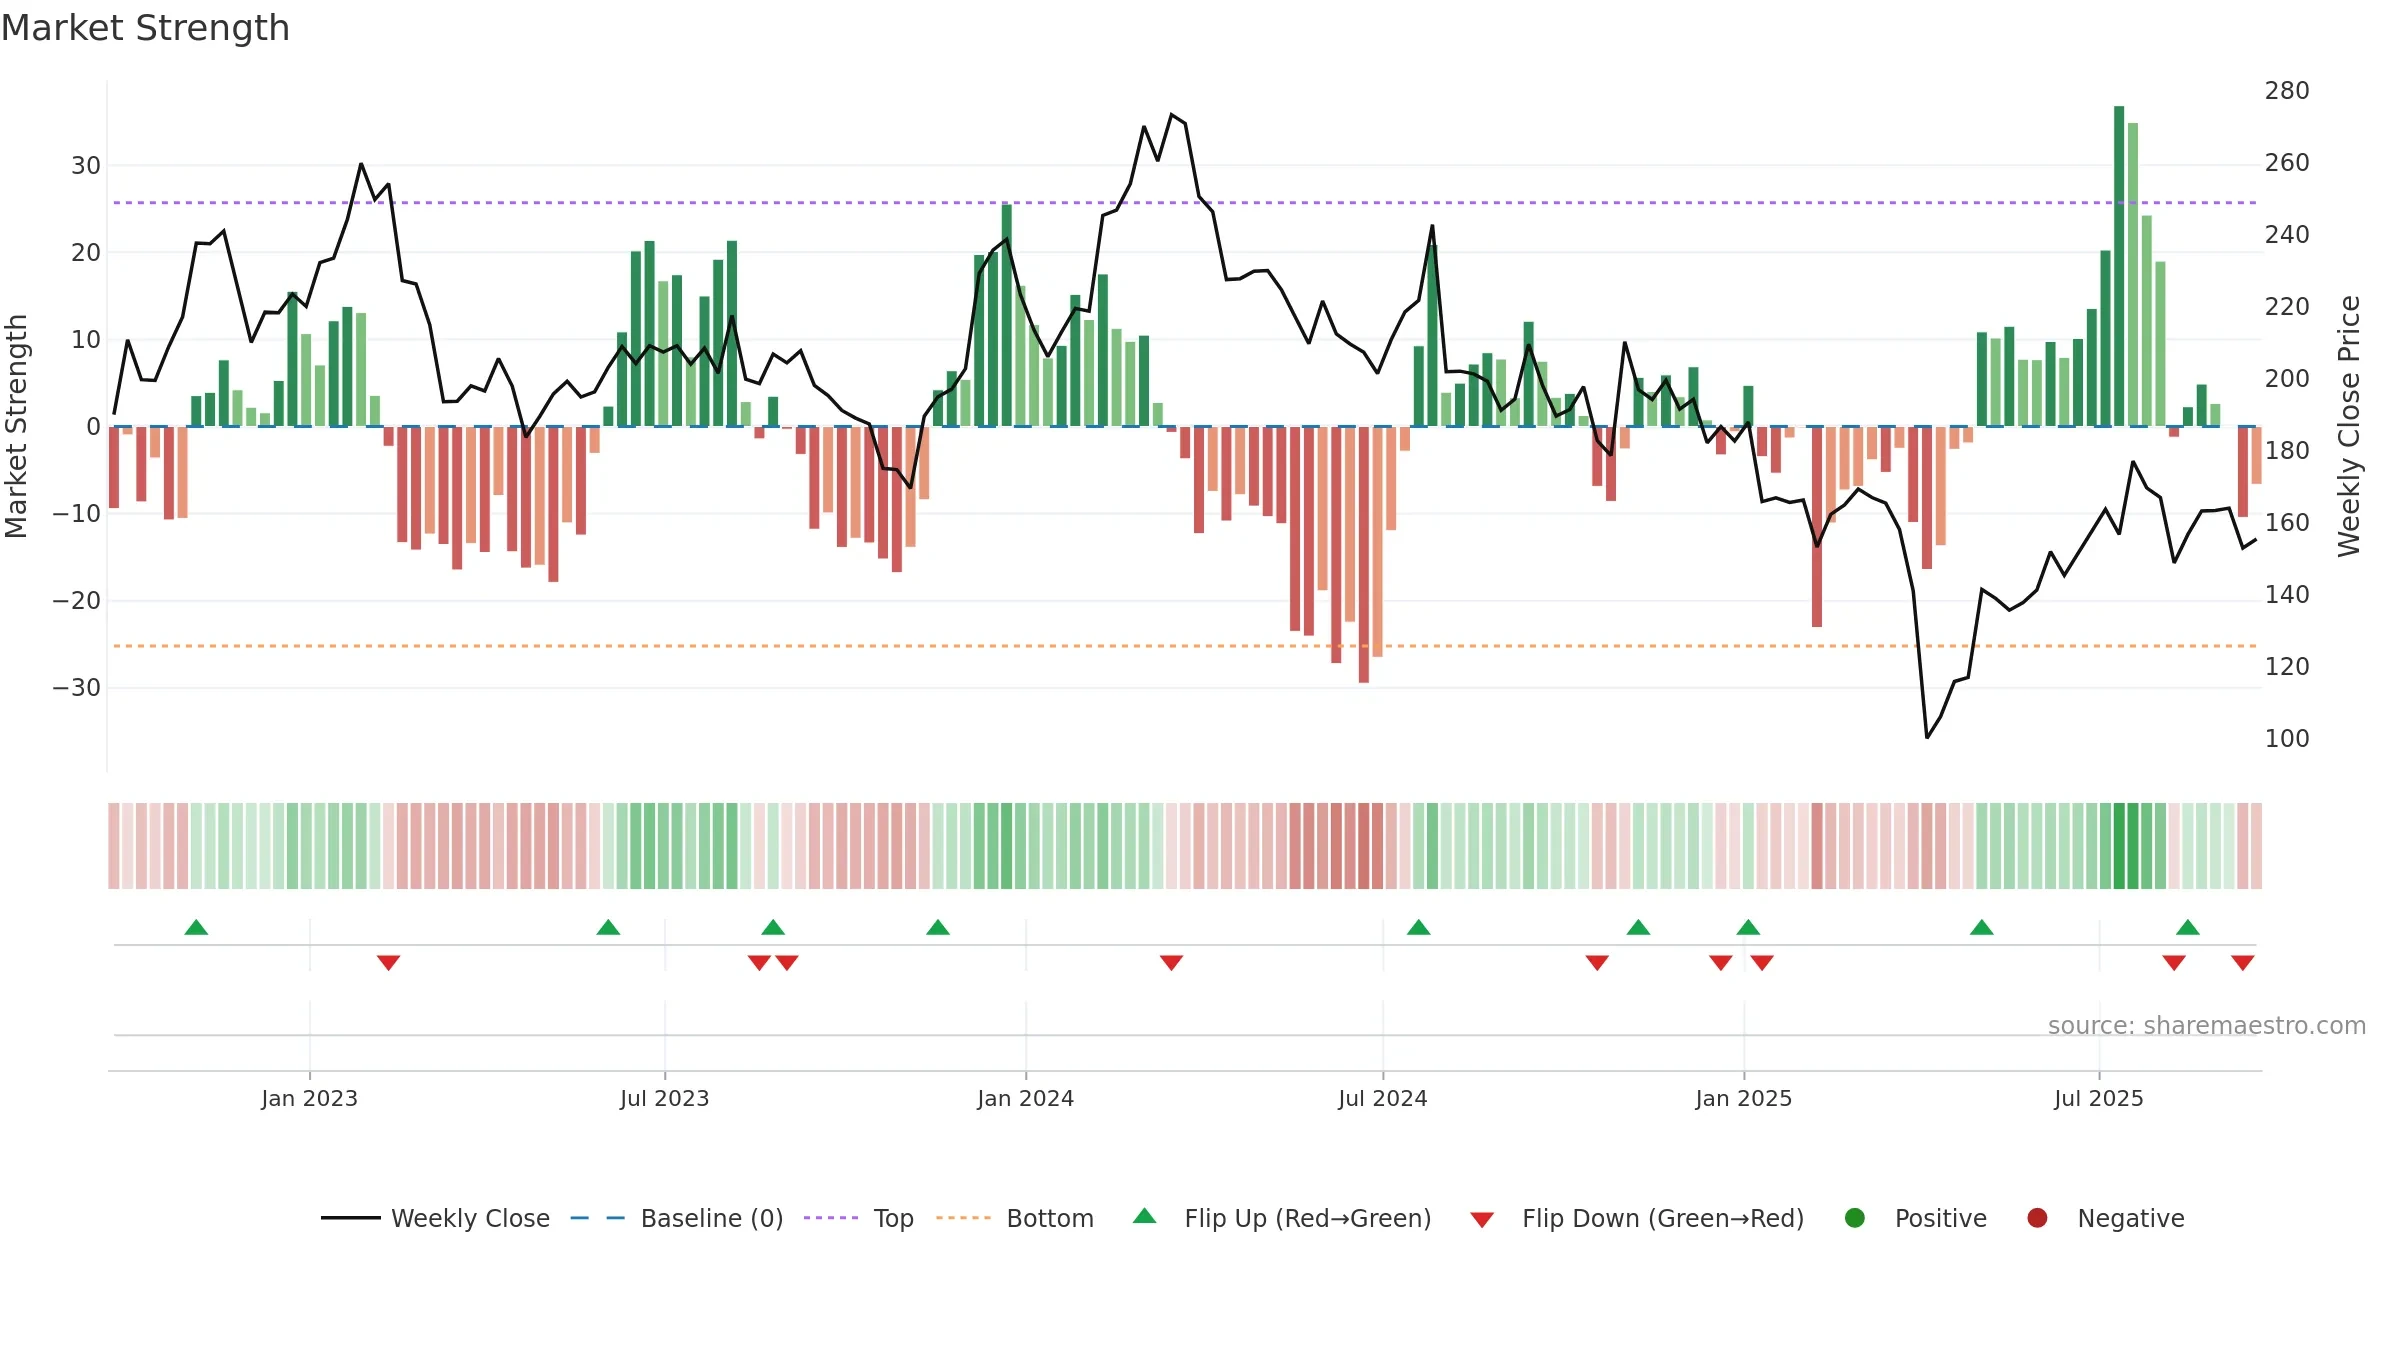The height and width of the screenshot is (1350, 2400).
Task: Toggle the Positive legend entry
Action: click(x=1915, y=1218)
